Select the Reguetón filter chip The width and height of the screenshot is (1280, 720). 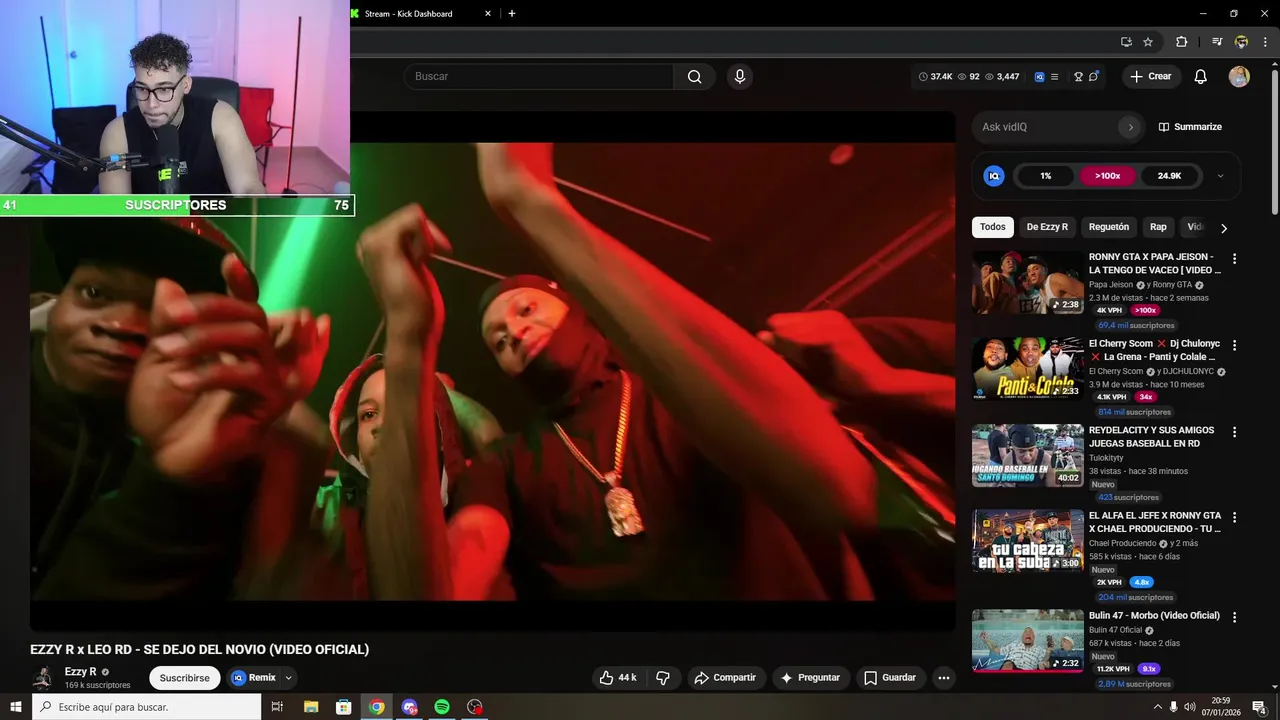coord(1109,227)
